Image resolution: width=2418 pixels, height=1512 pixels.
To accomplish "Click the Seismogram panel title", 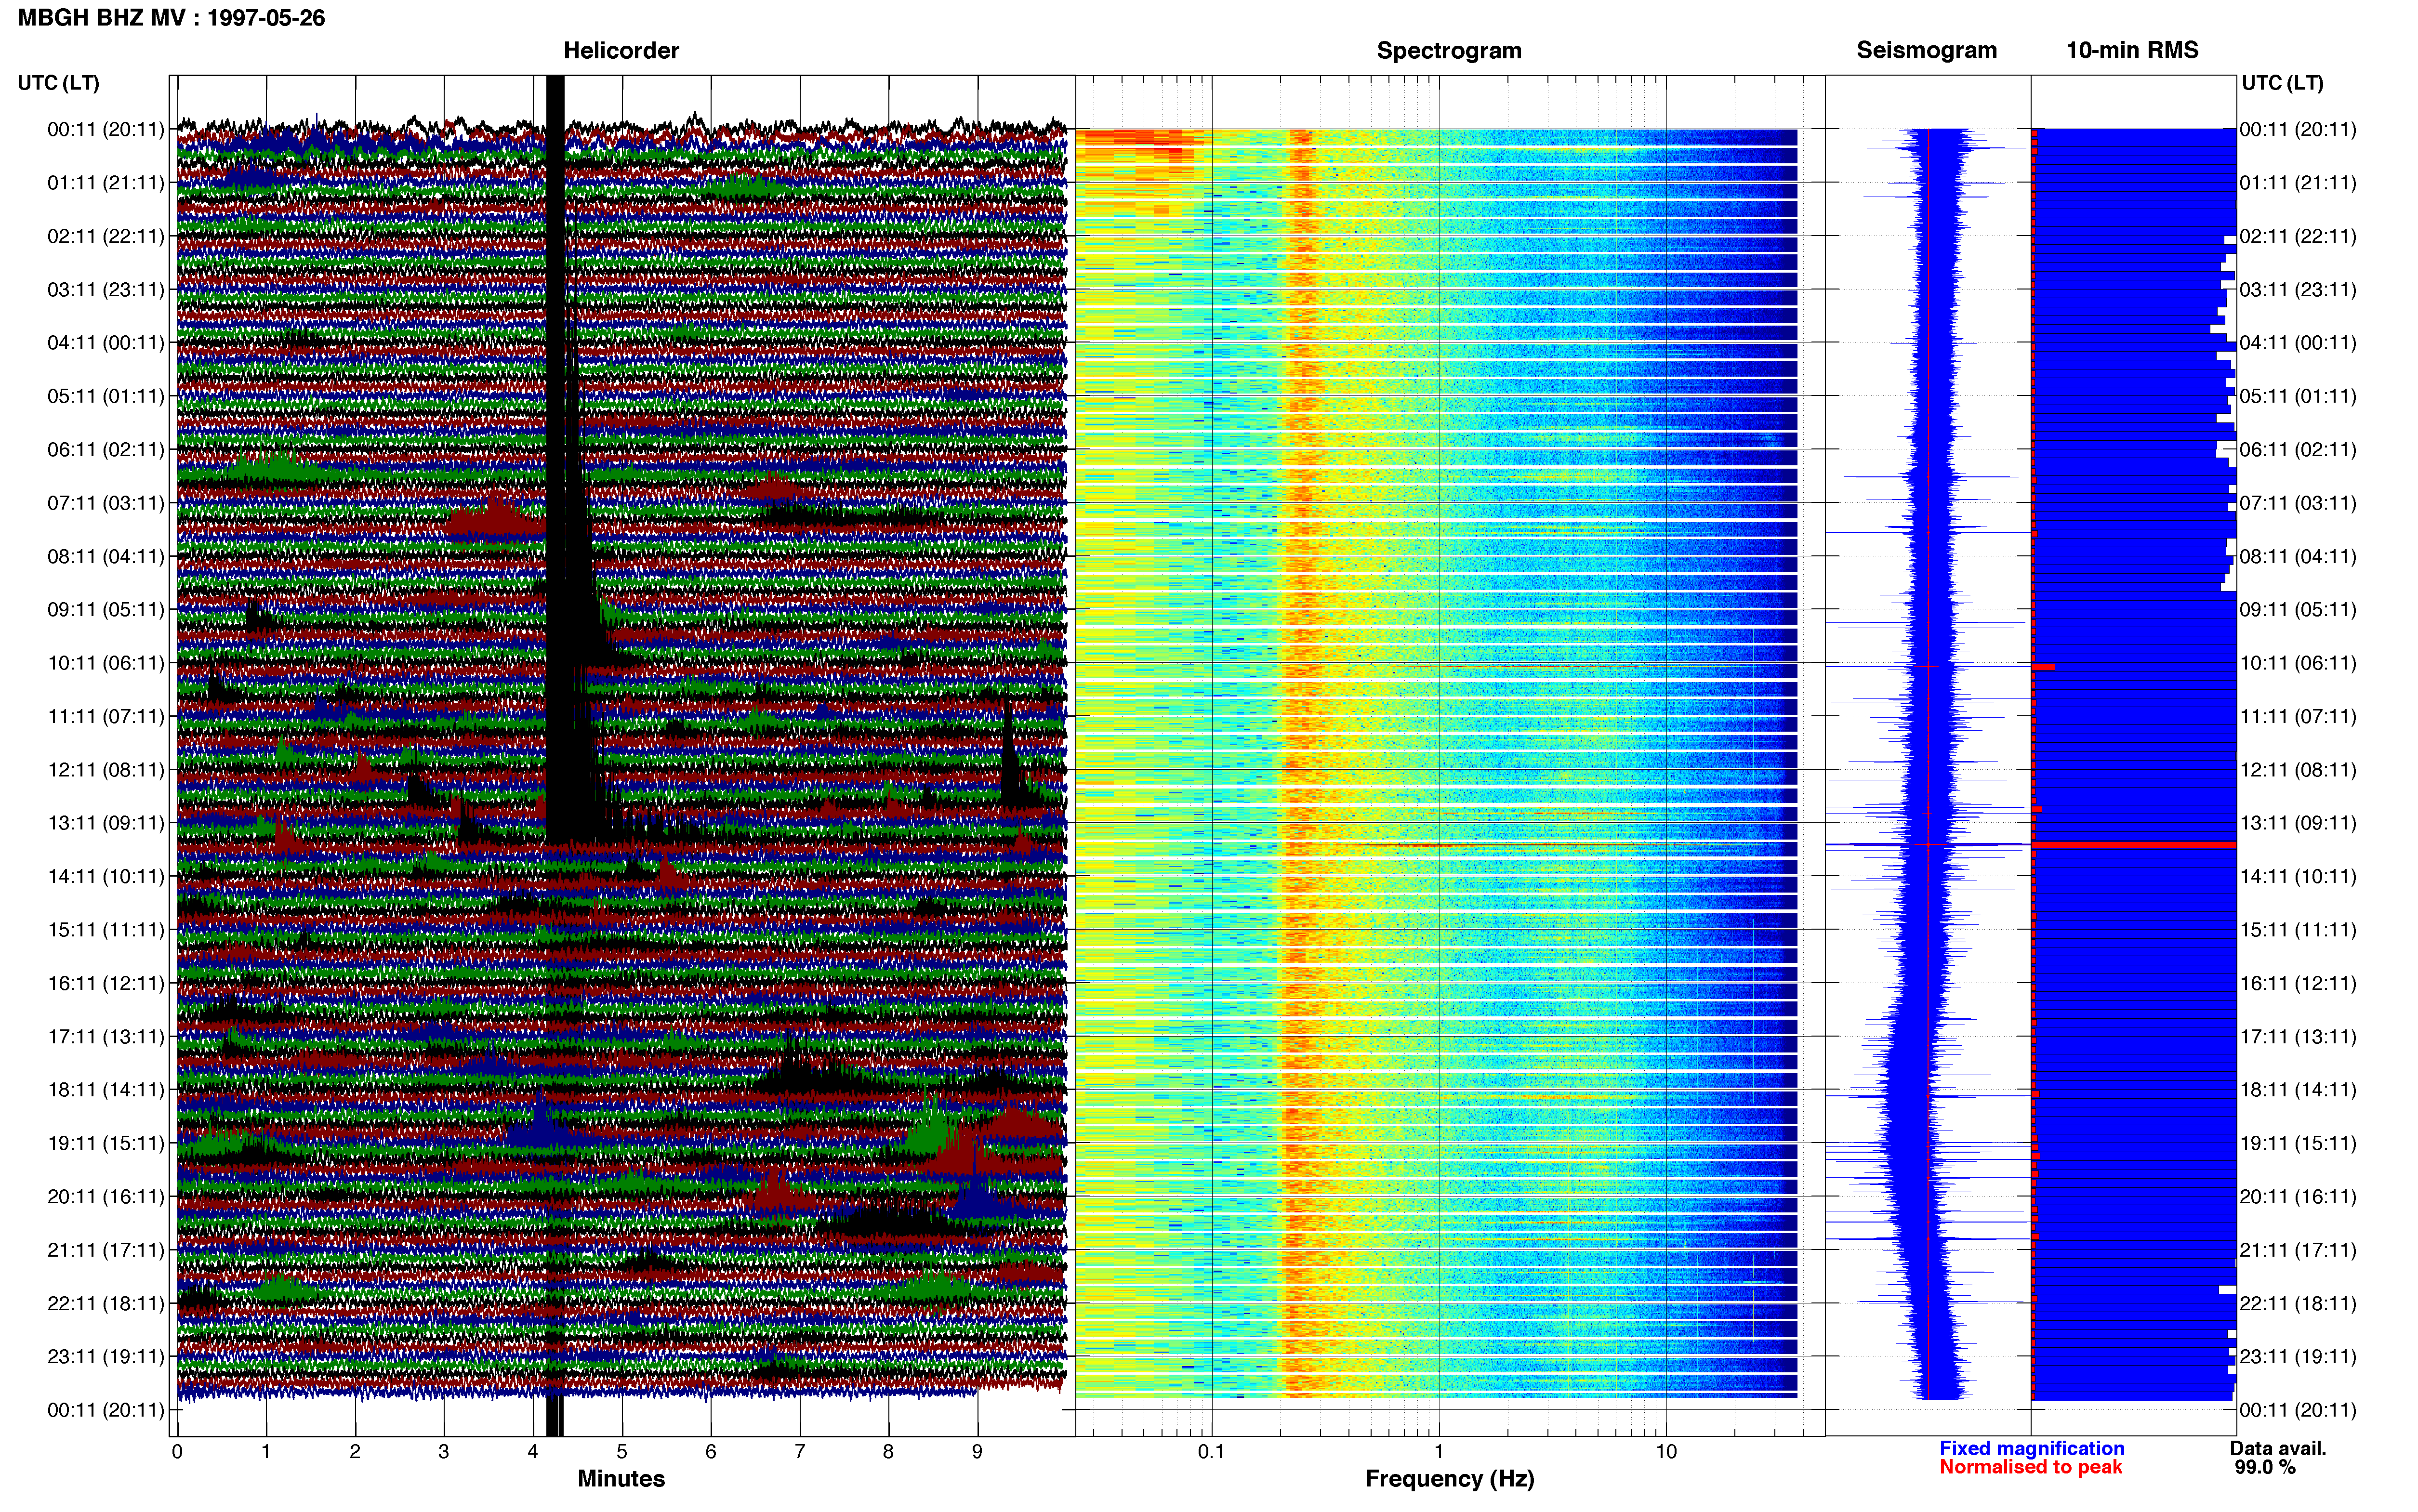I will (1926, 51).
